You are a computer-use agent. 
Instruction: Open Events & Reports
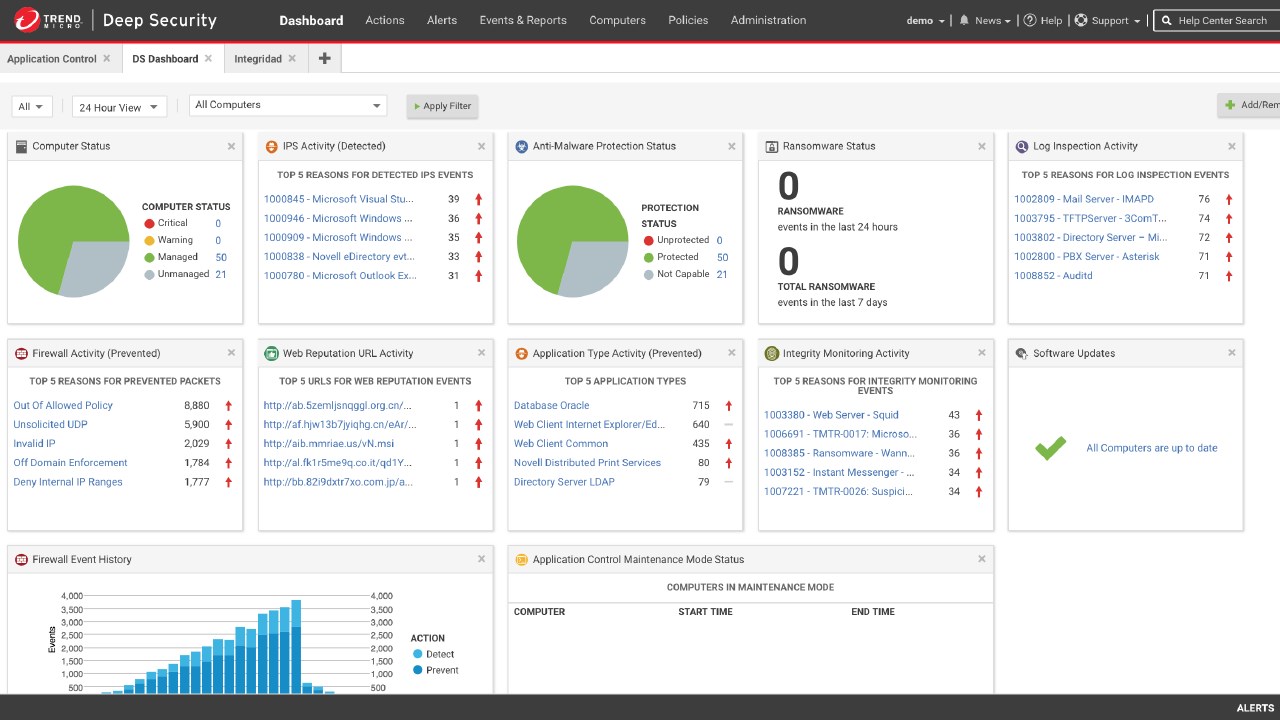point(523,20)
